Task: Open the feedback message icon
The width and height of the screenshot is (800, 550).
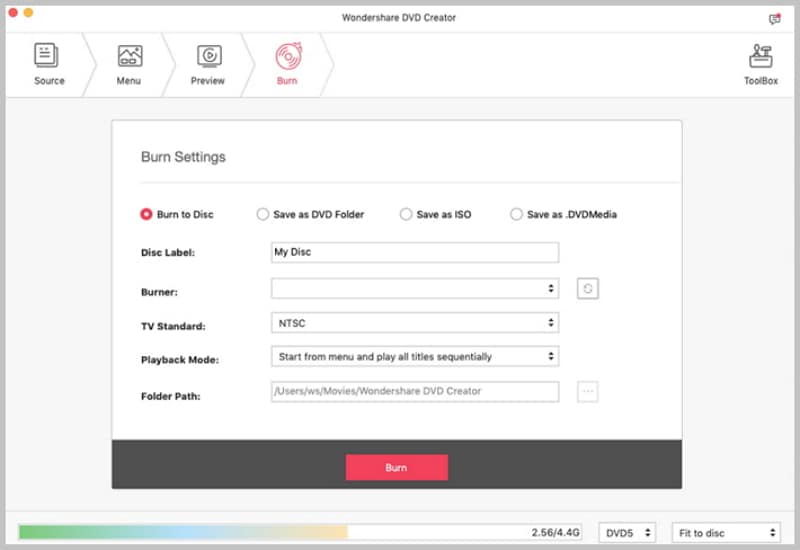Action: 774,19
